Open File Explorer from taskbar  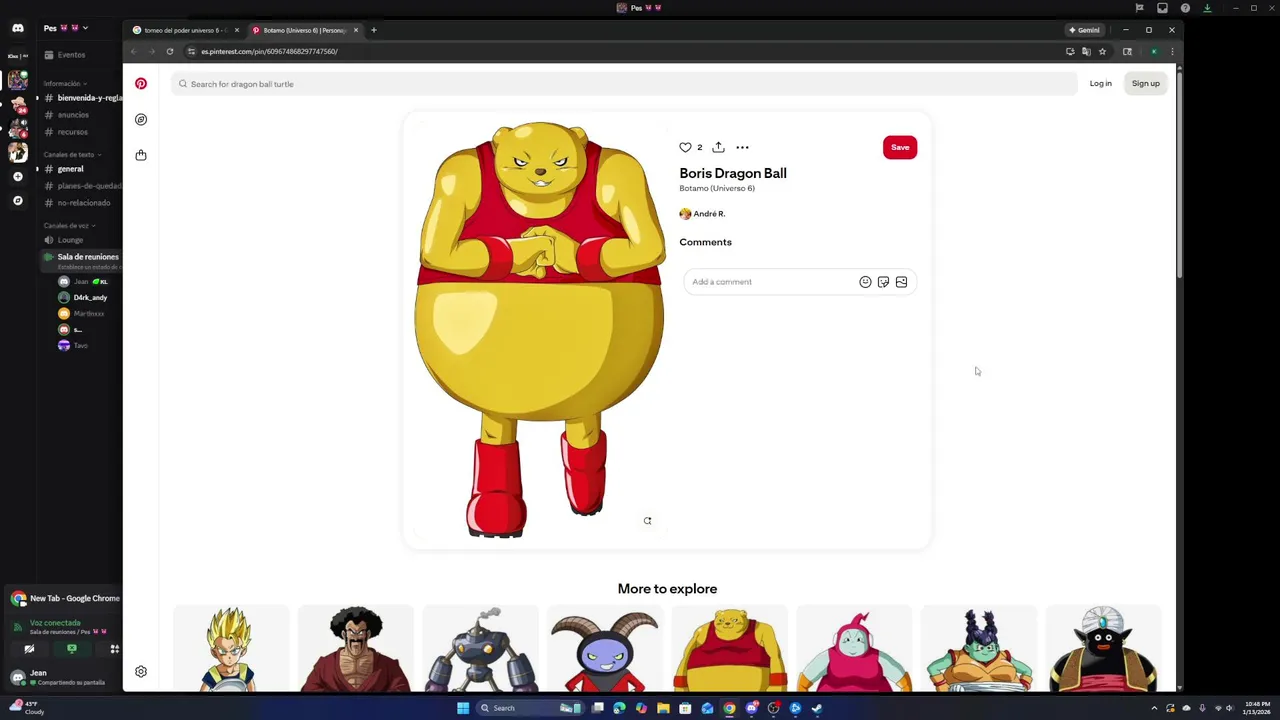tap(663, 708)
